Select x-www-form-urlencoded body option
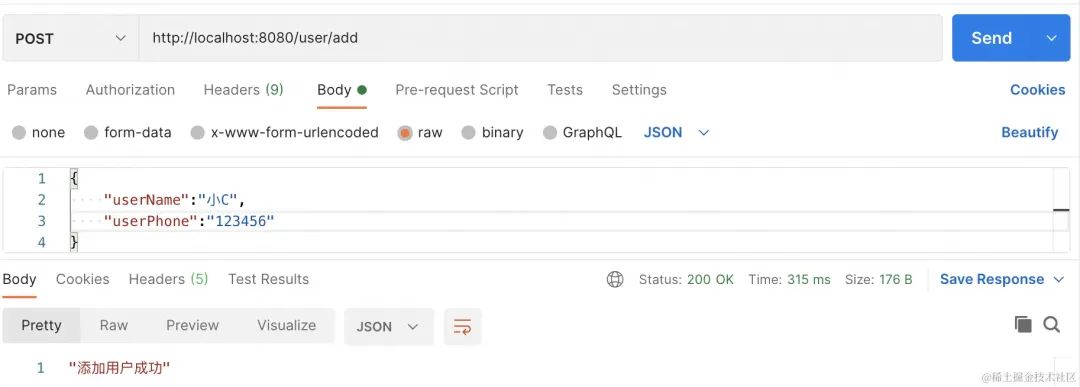The image size is (1080, 387). (x=198, y=133)
